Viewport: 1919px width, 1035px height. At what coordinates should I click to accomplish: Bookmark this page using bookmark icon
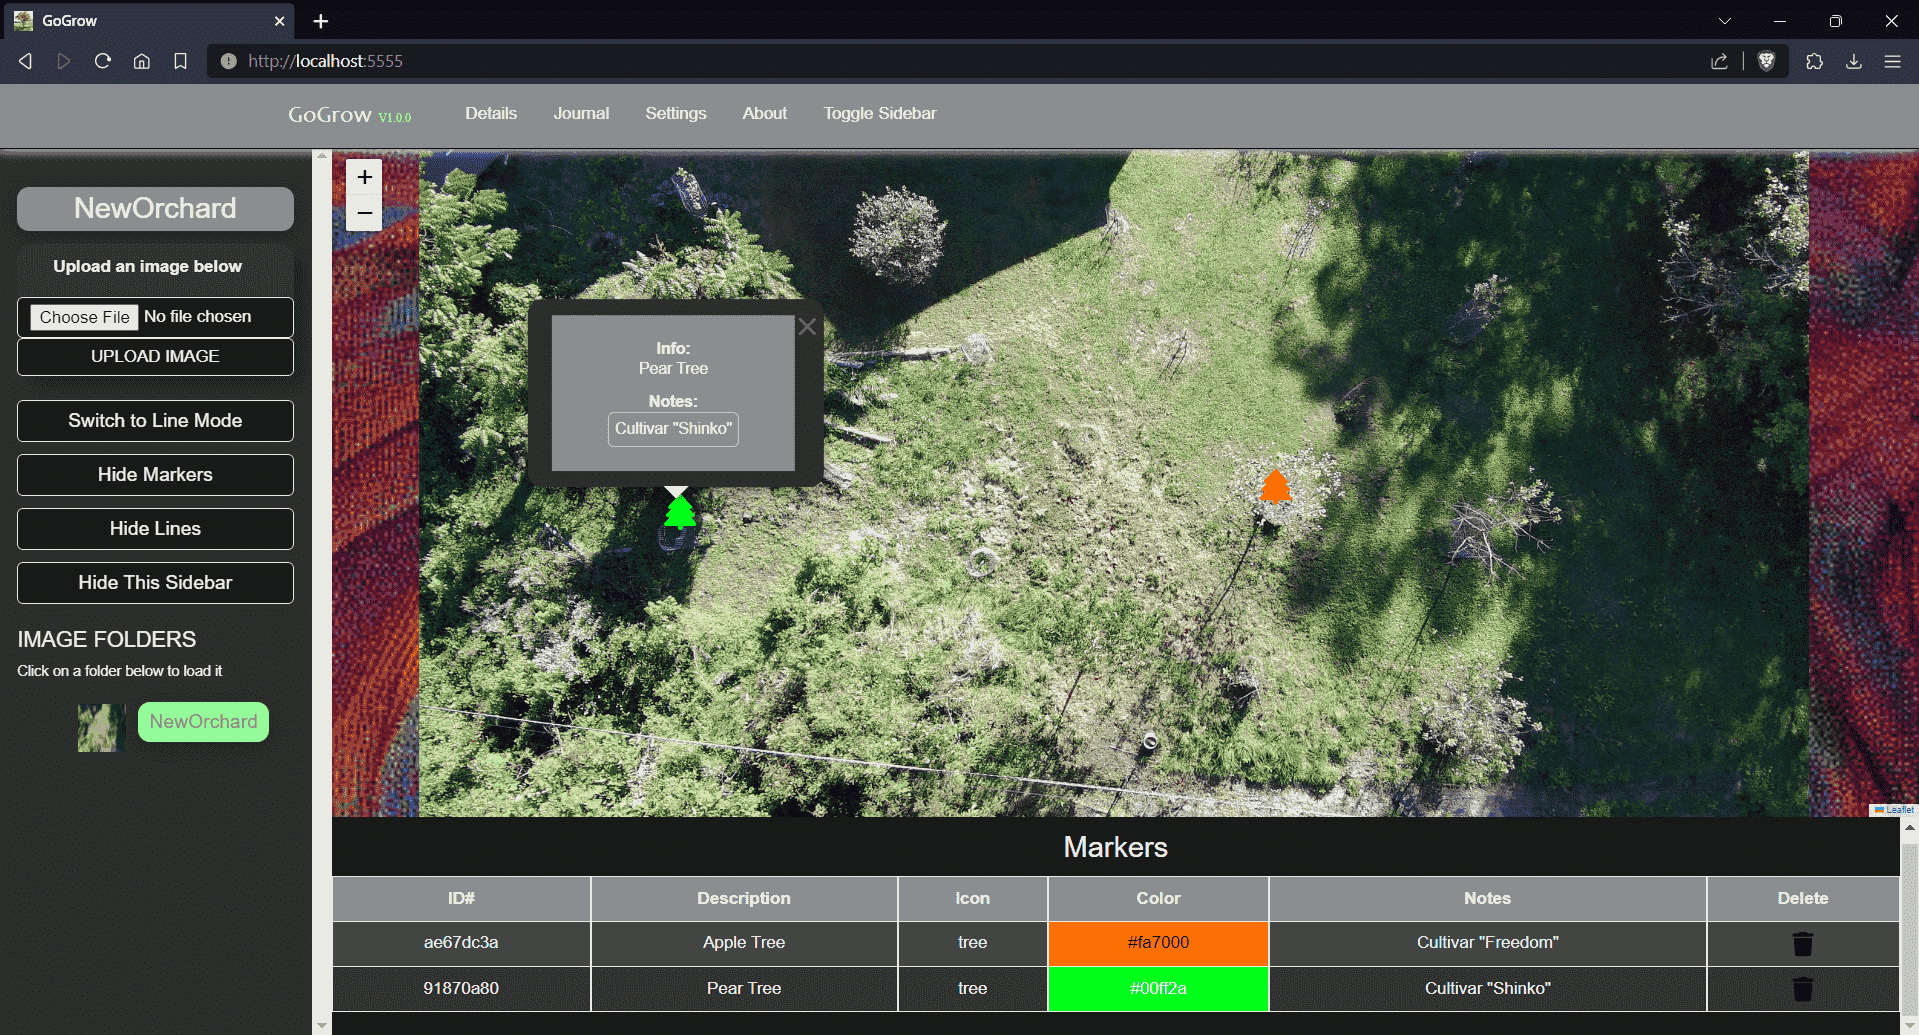(x=180, y=61)
